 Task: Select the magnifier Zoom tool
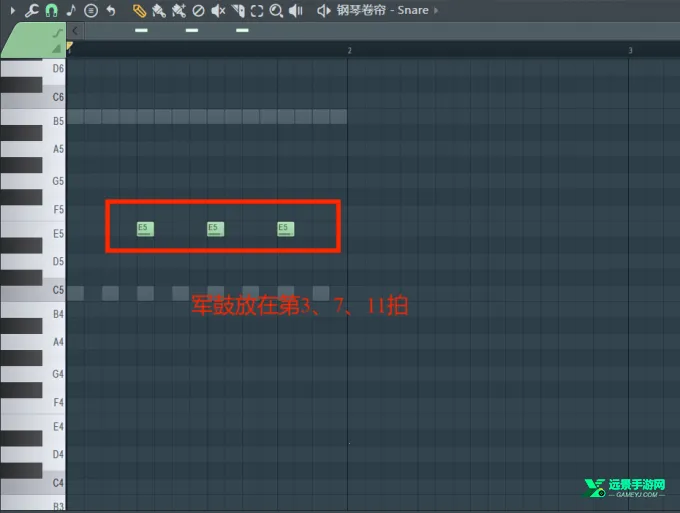(276, 10)
